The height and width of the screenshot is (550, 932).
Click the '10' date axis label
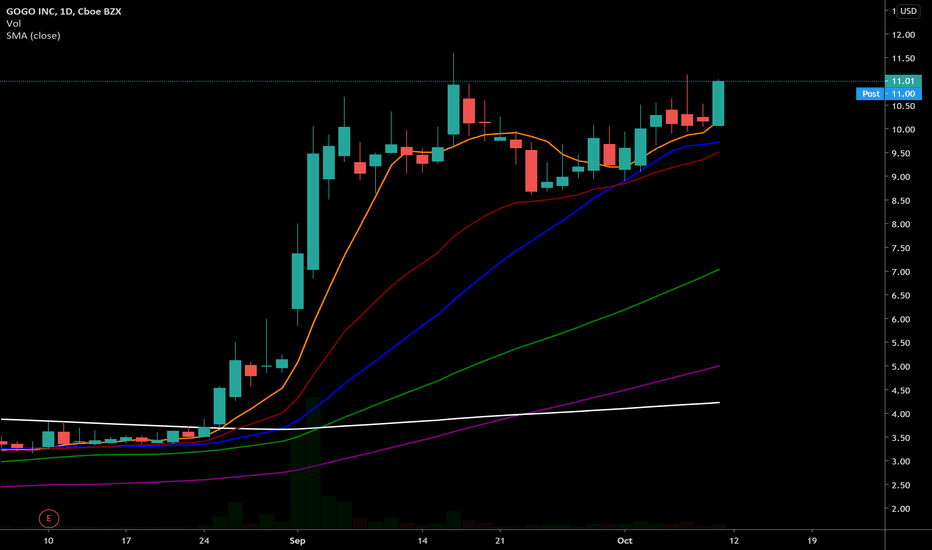(x=48, y=540)
